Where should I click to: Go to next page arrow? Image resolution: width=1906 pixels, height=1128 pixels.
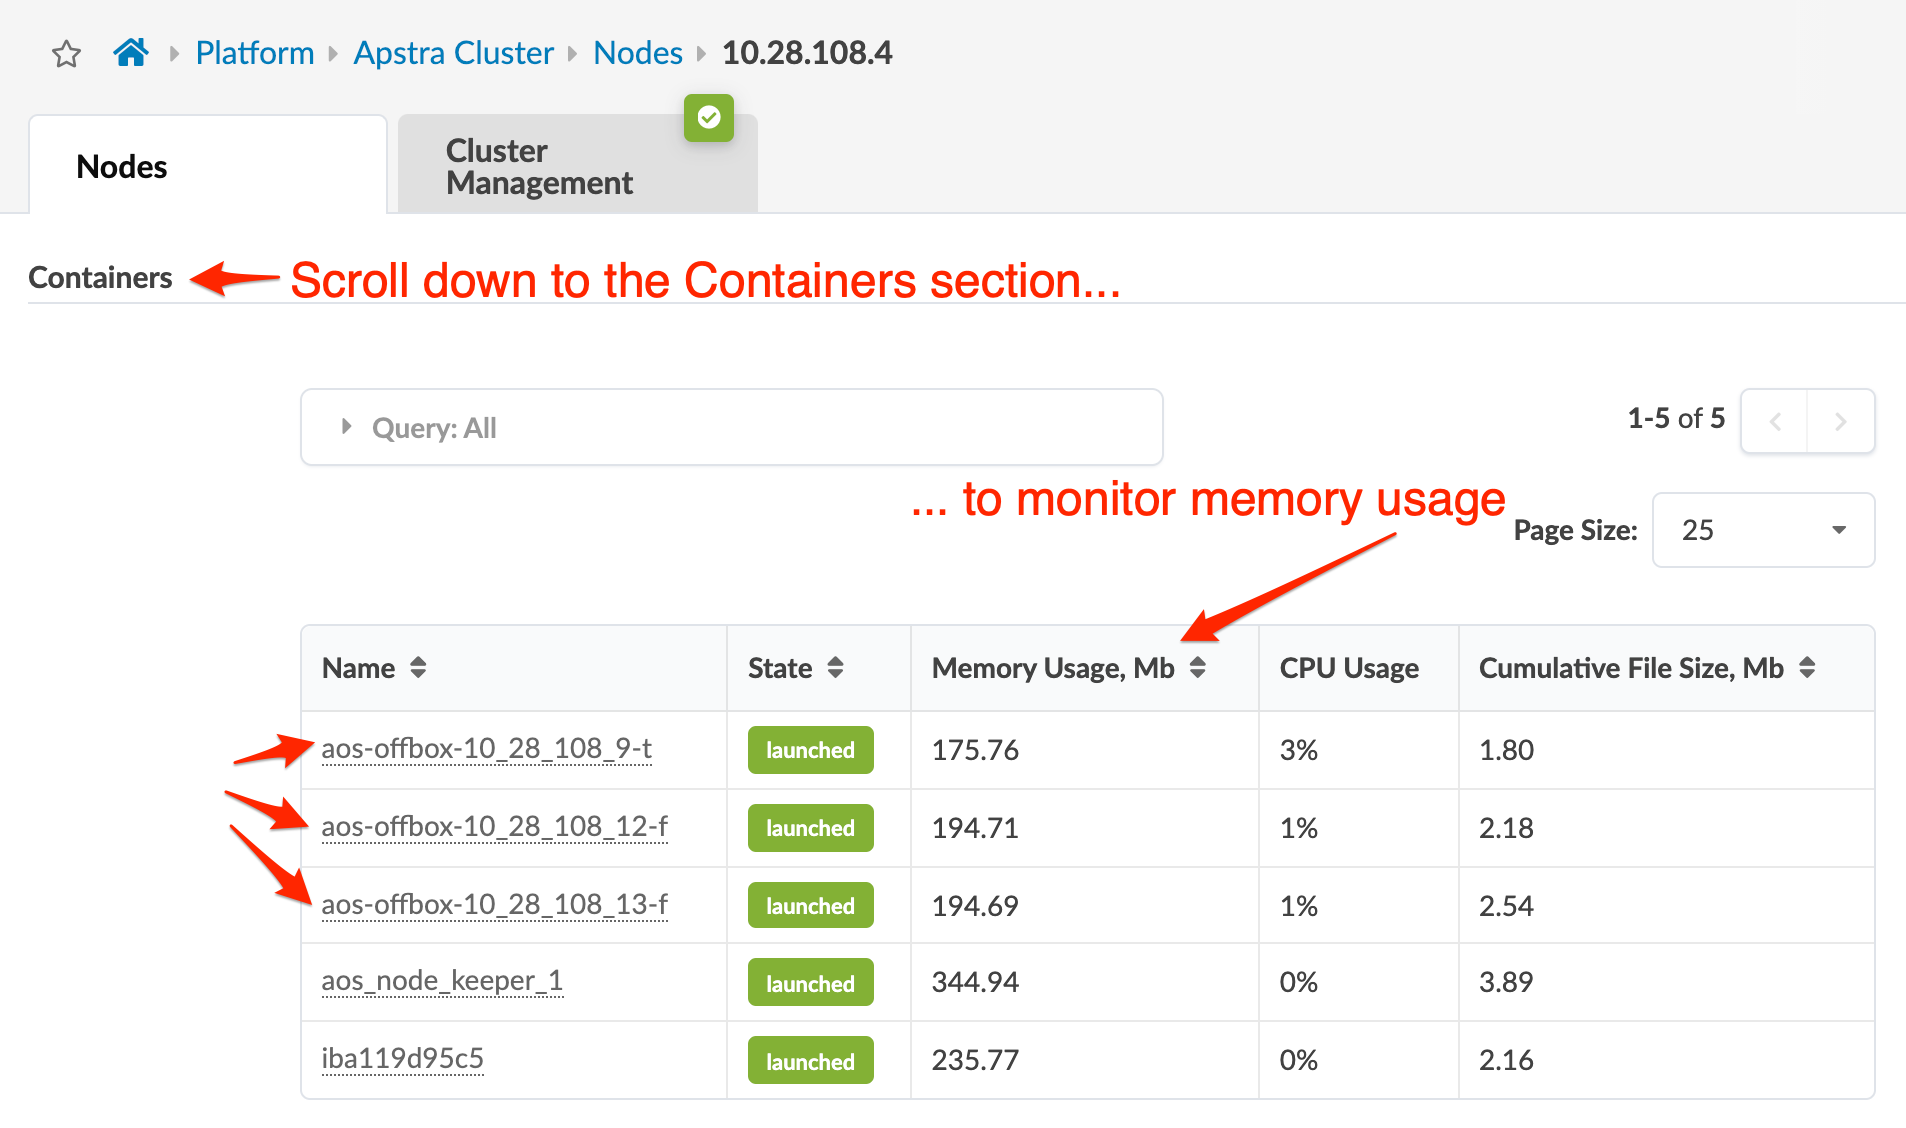coord(1840,421)
